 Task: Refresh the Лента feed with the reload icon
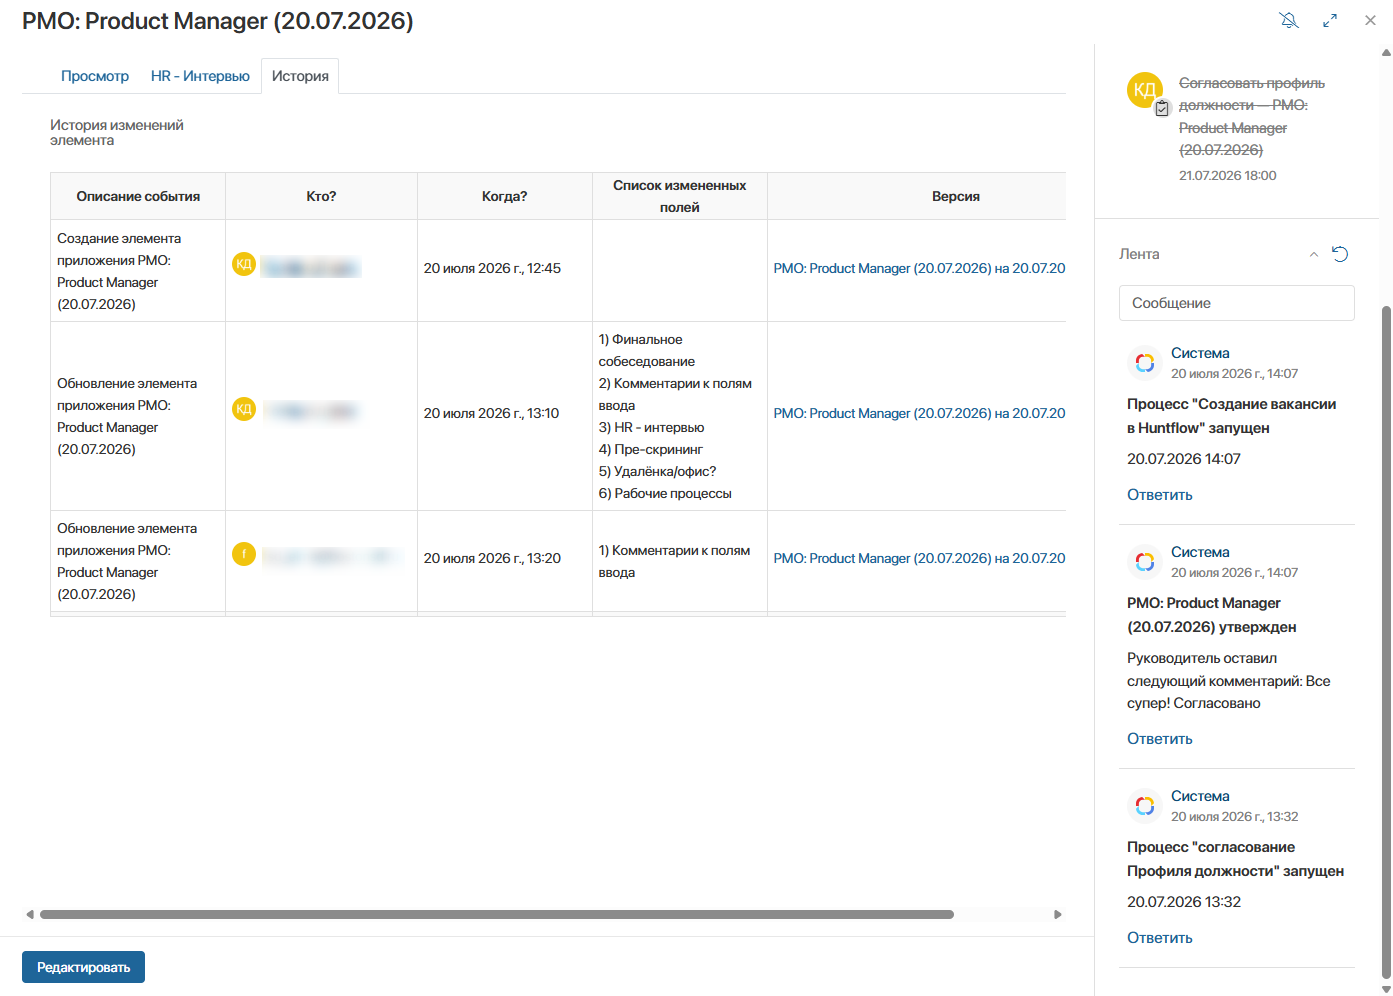[x=1341, y=254]
